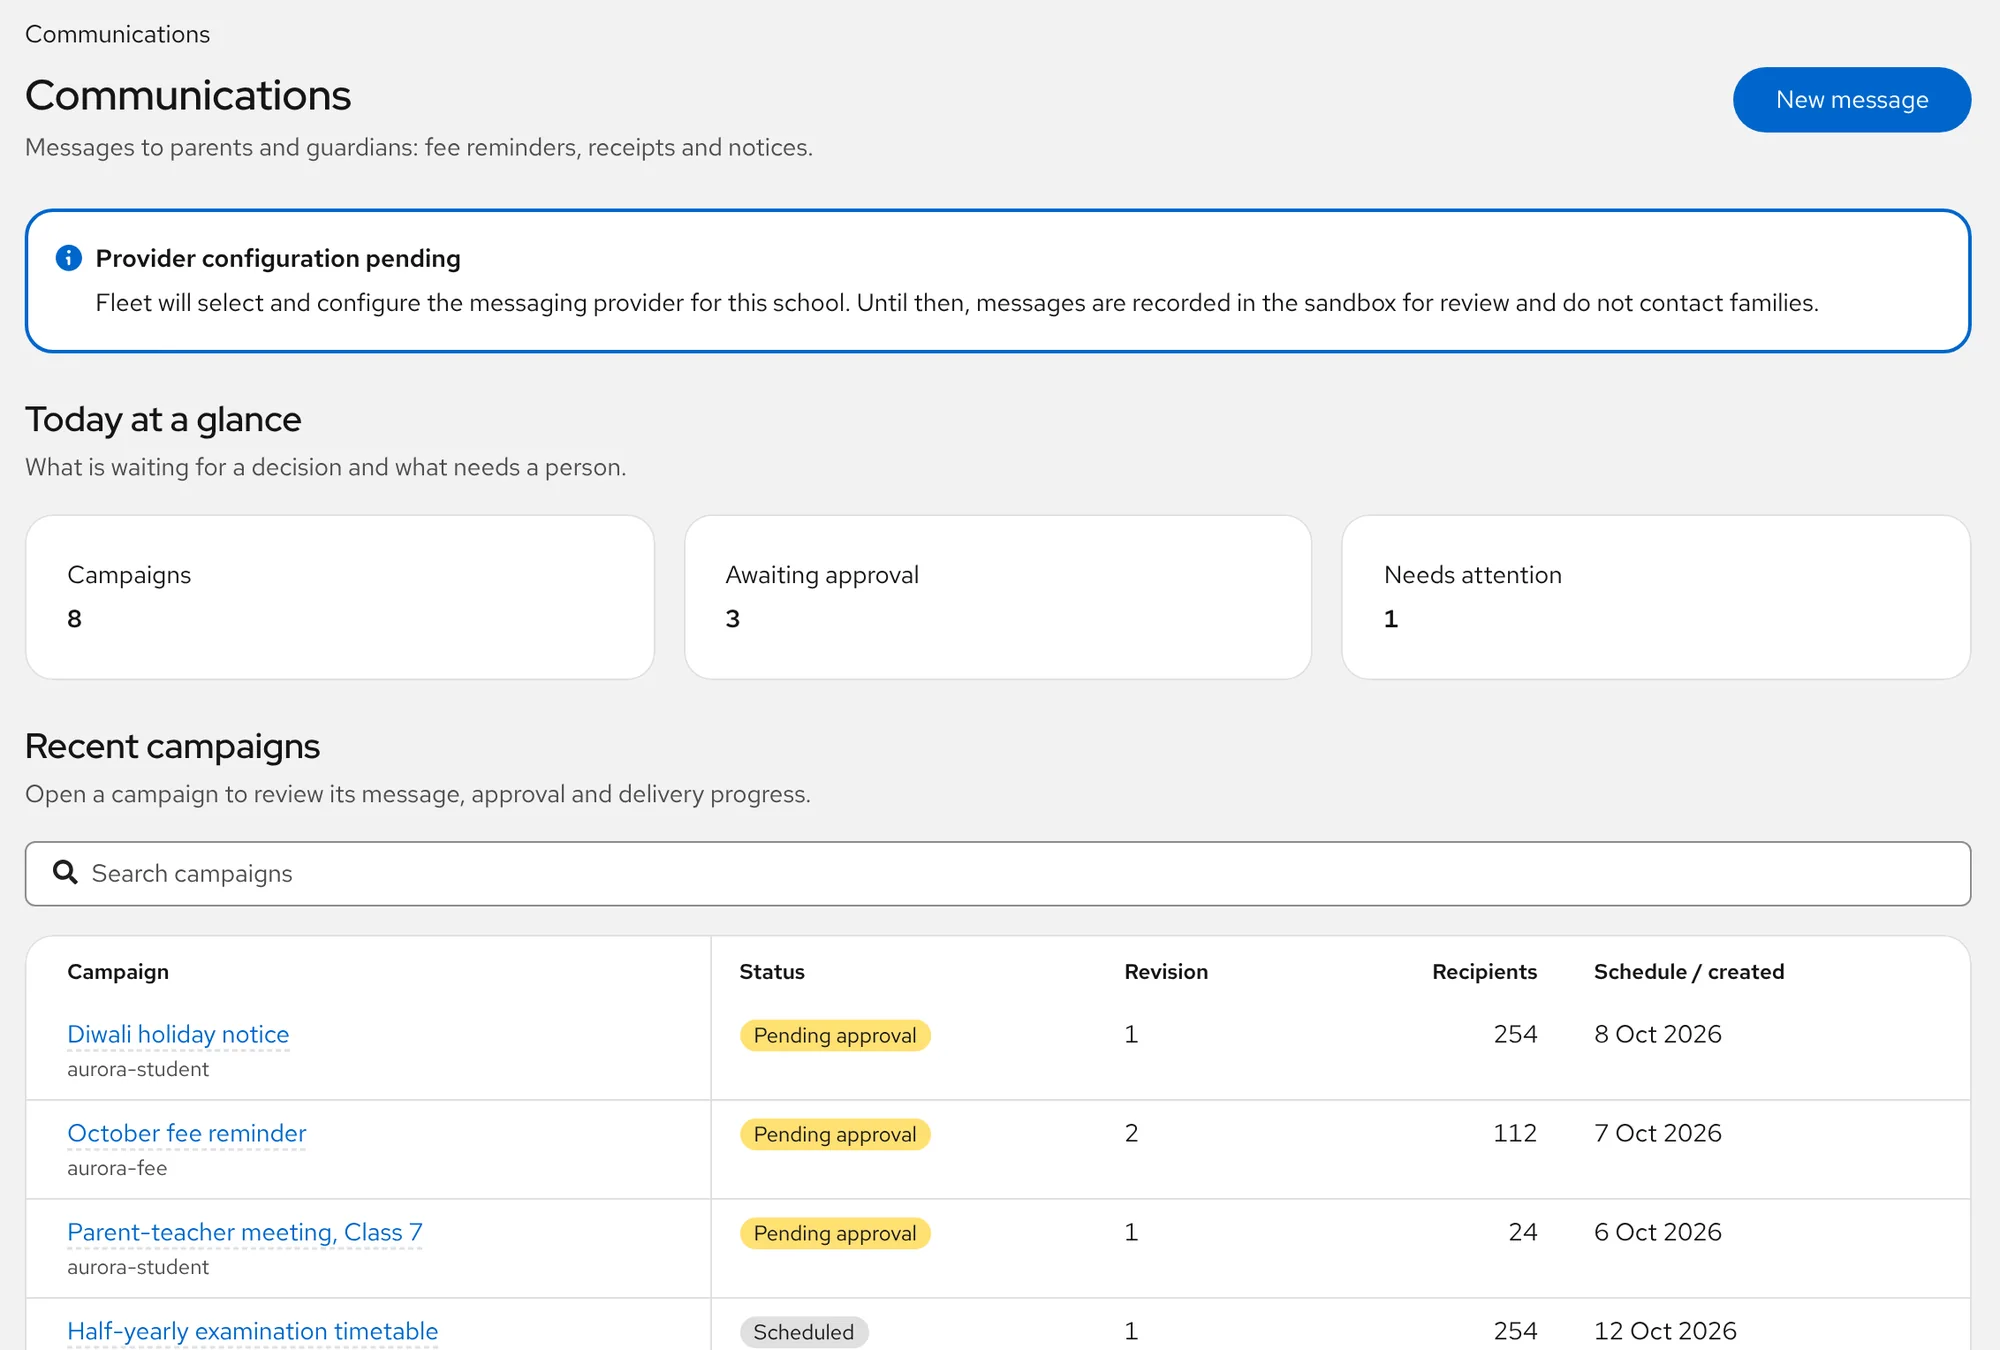Screen dimensions: 2000x1350
Task: Click the recipients value 112
Action: pos(1515,1133)
